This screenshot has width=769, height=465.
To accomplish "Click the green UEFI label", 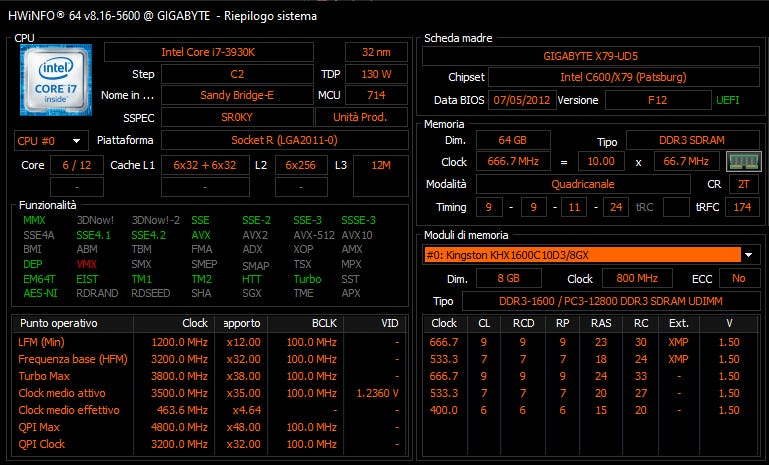I will (x=727, y=101).
